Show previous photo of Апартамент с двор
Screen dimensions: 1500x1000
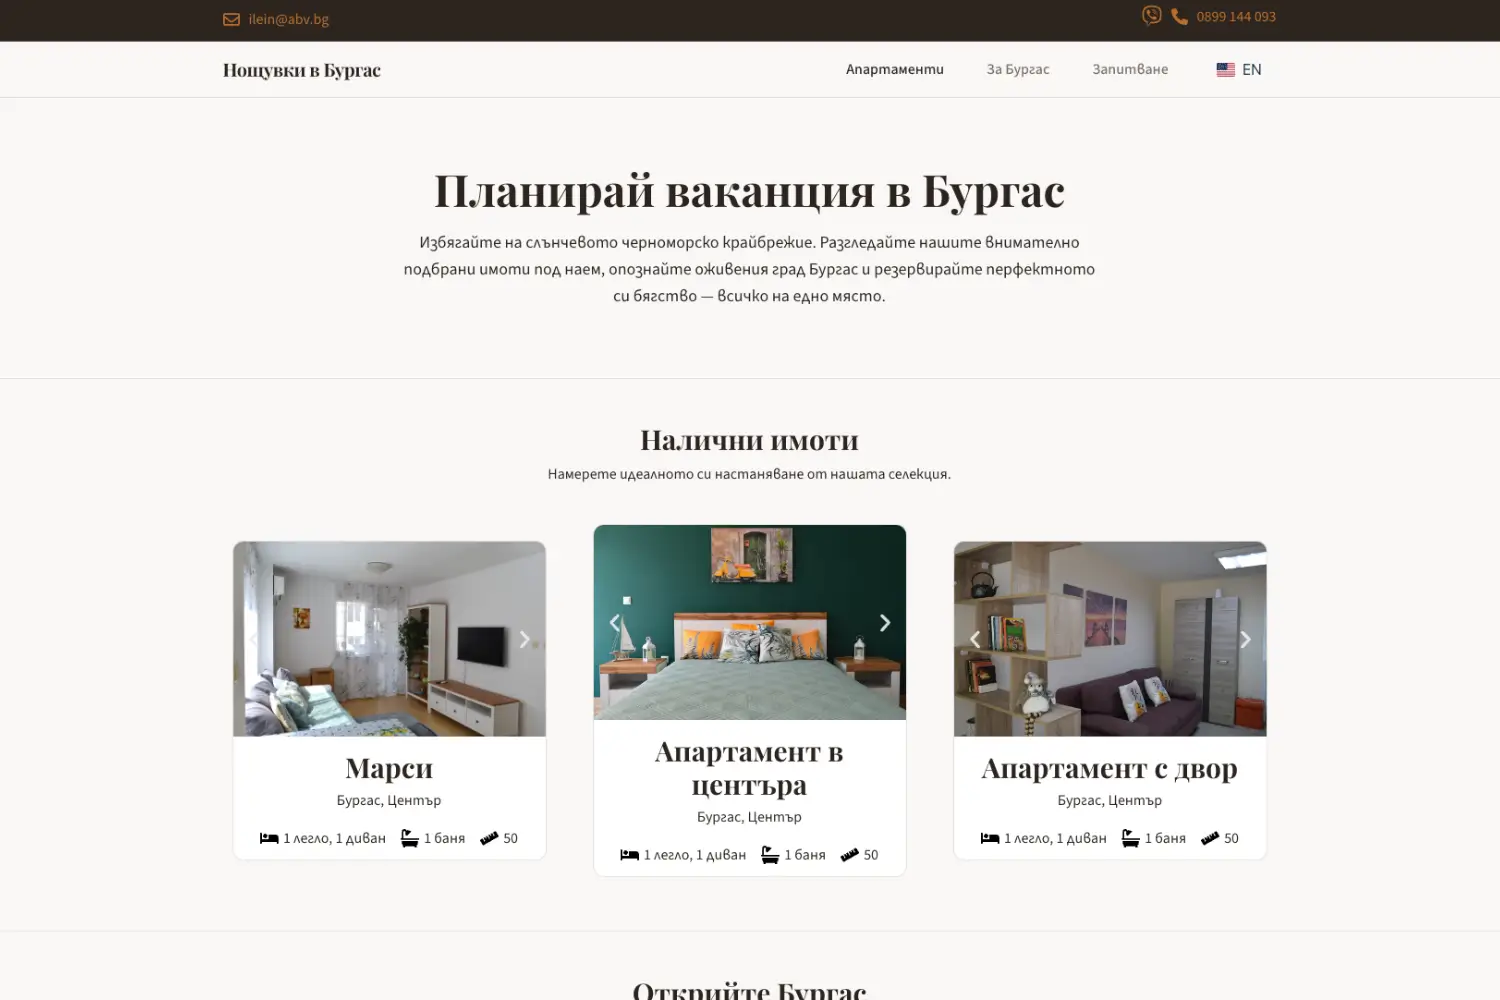[x=975, y=639]
